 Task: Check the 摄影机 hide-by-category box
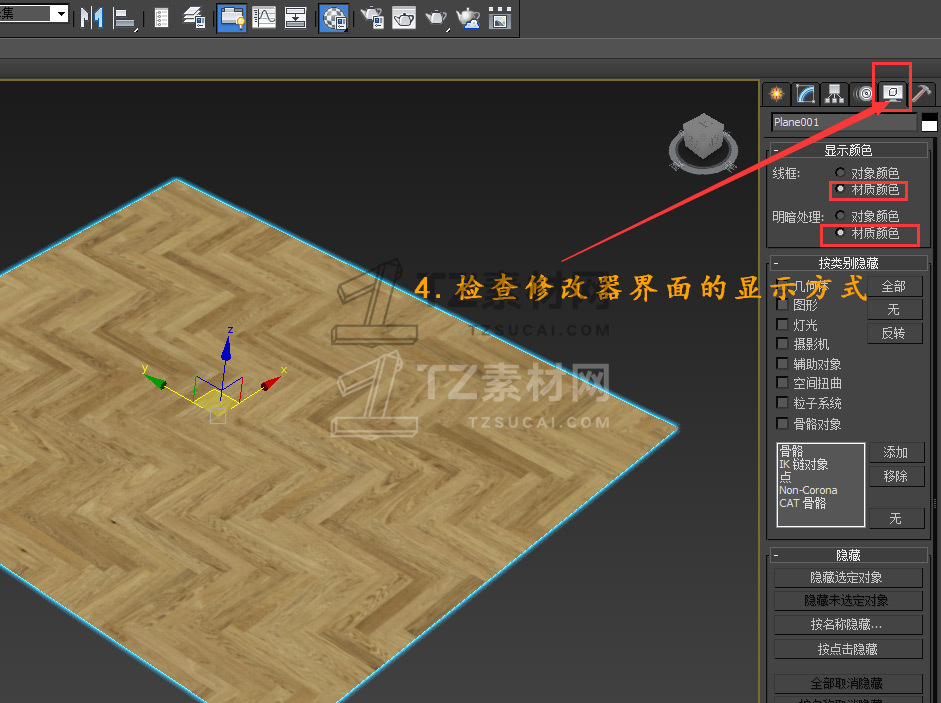[x=783, y=344]
